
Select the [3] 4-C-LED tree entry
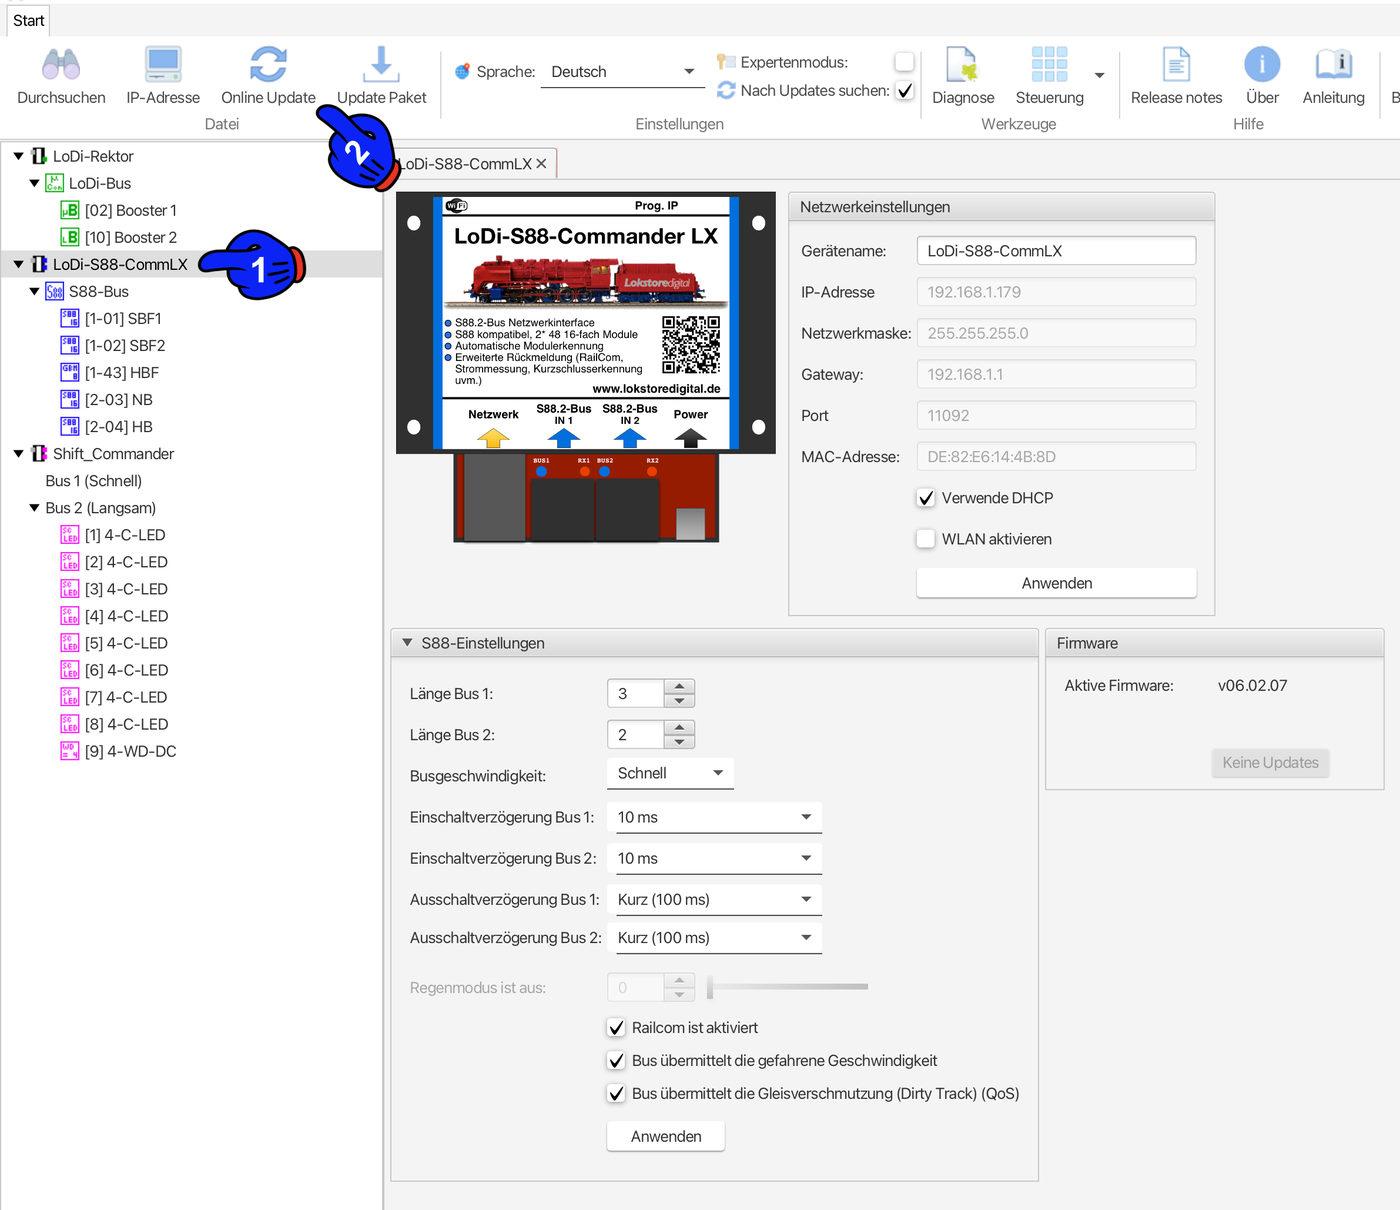[x=126, y=589]
